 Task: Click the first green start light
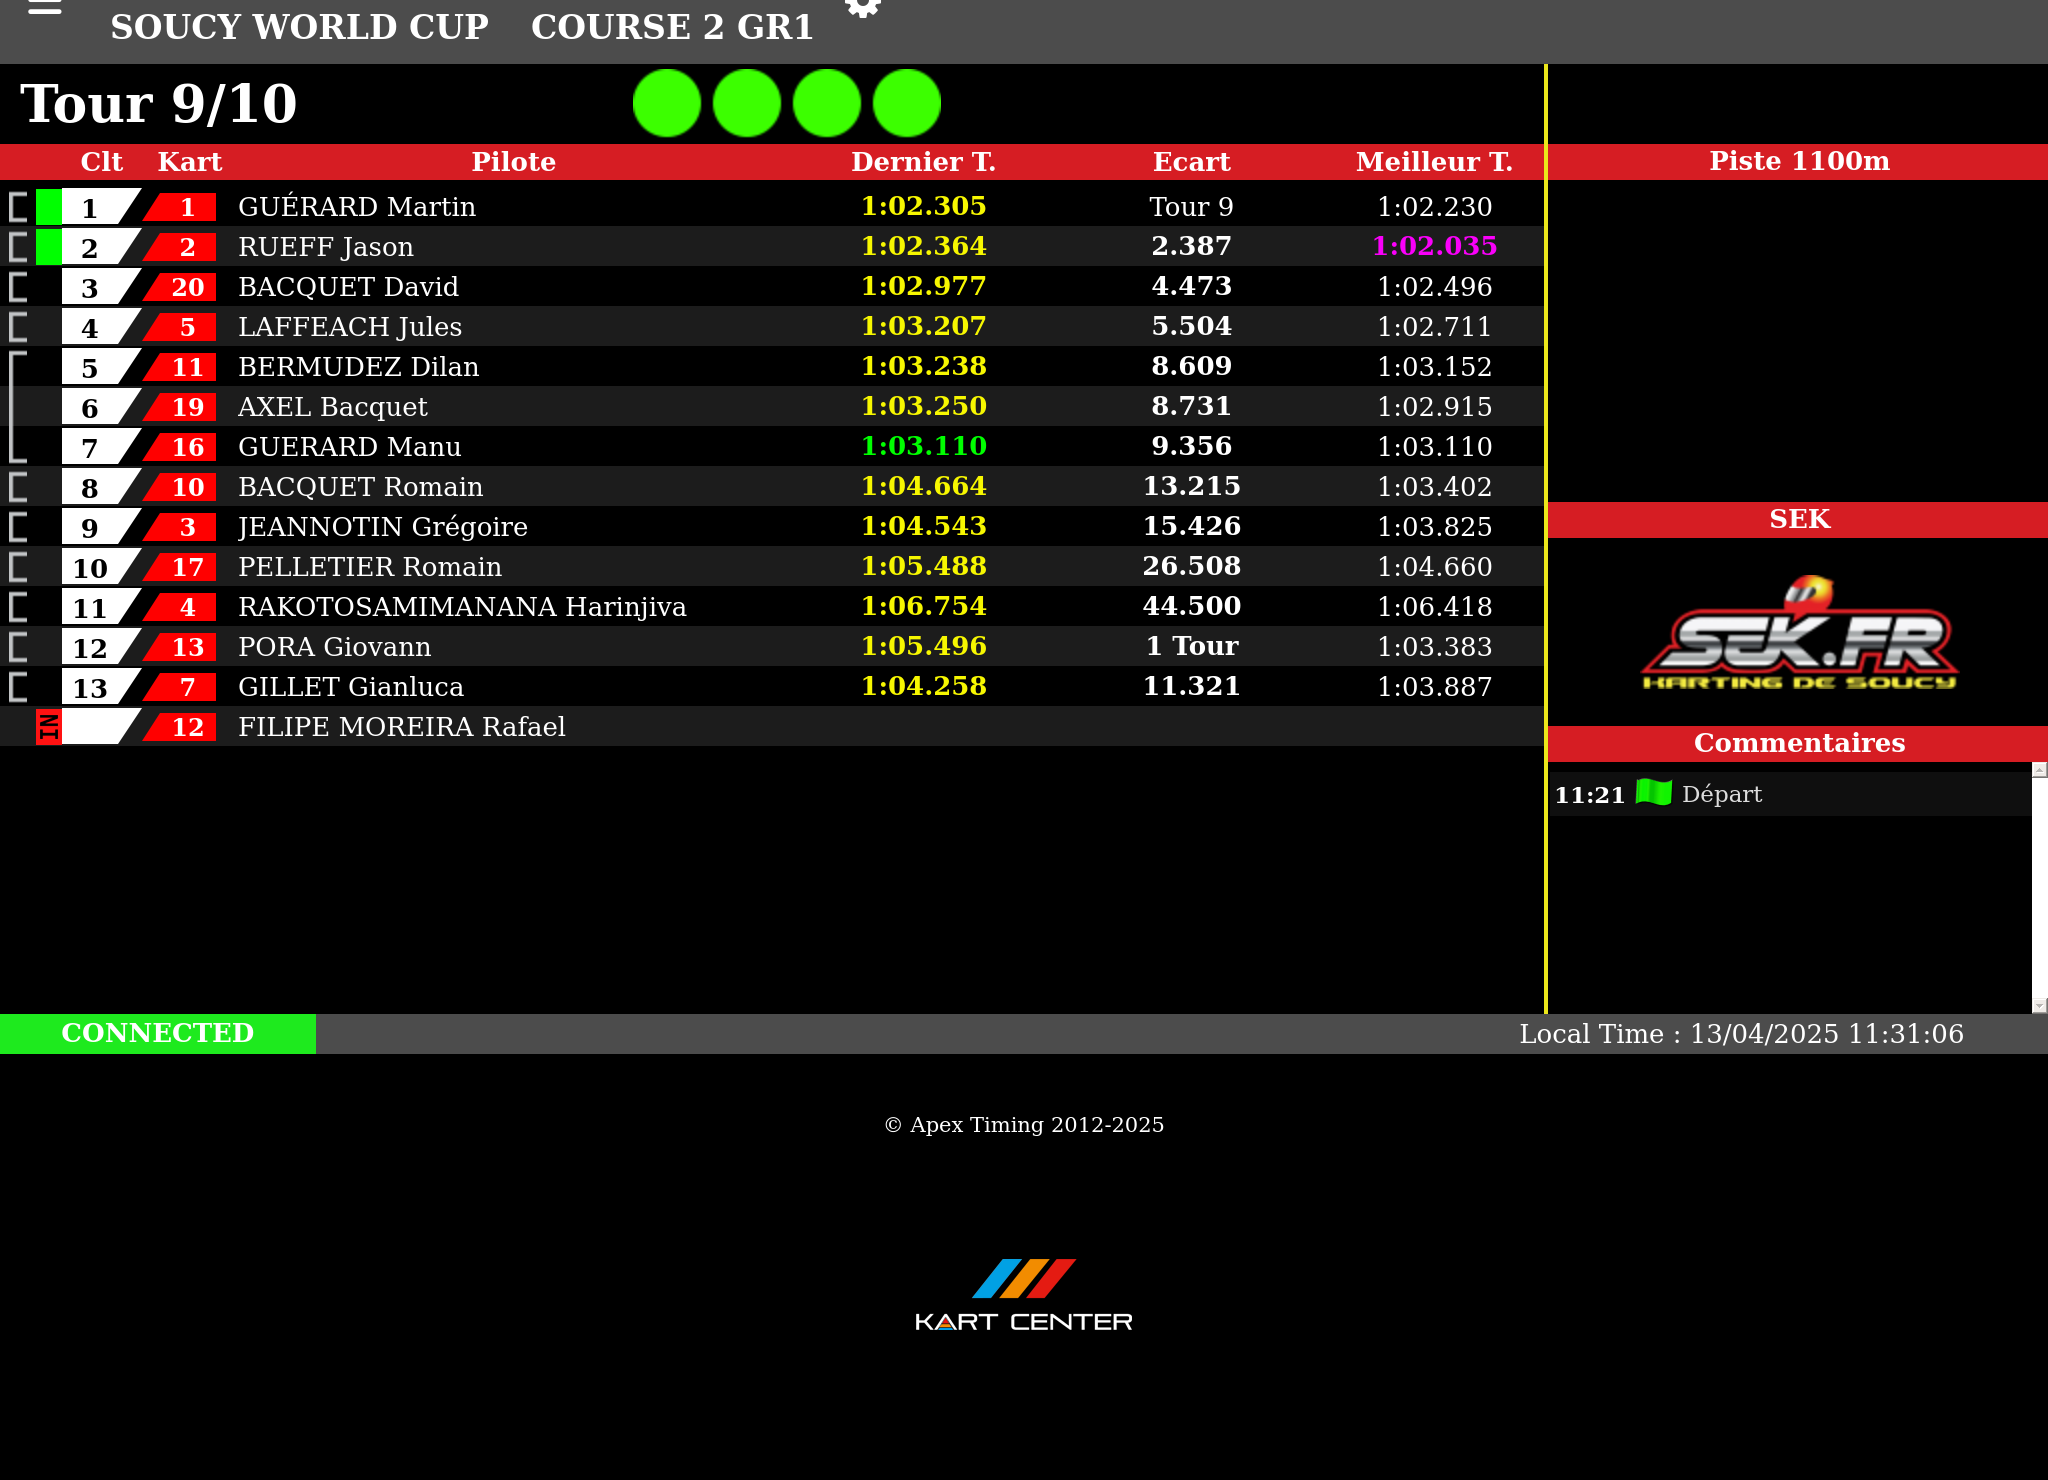(x=667, y=103)
